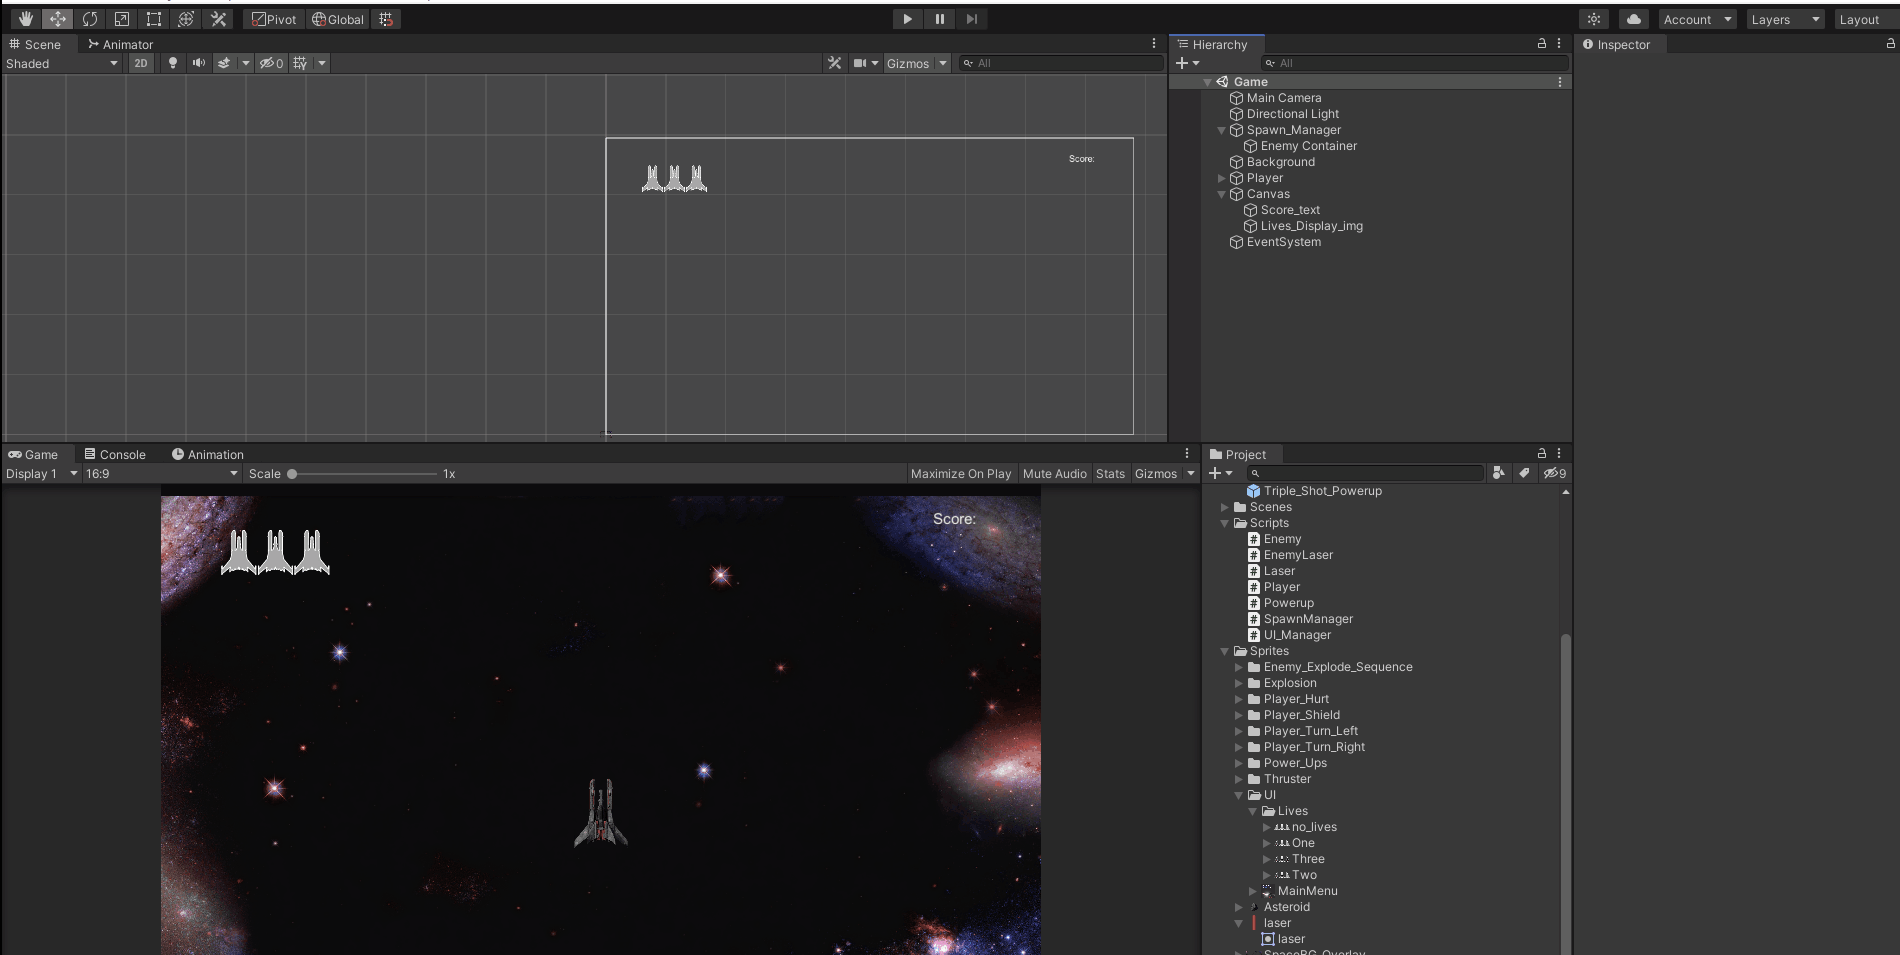Lock the Hierarchy panel
1900x955 pixels.
1541,44
